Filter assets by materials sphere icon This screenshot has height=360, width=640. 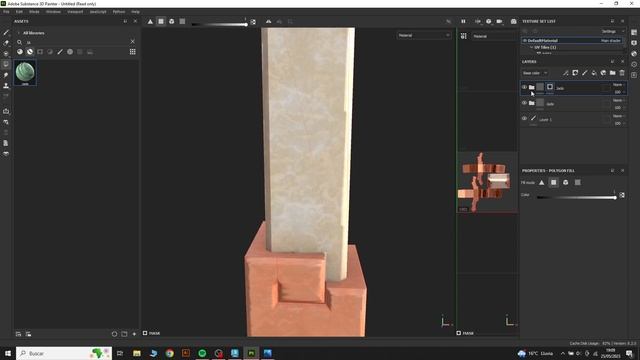[20, 52]
